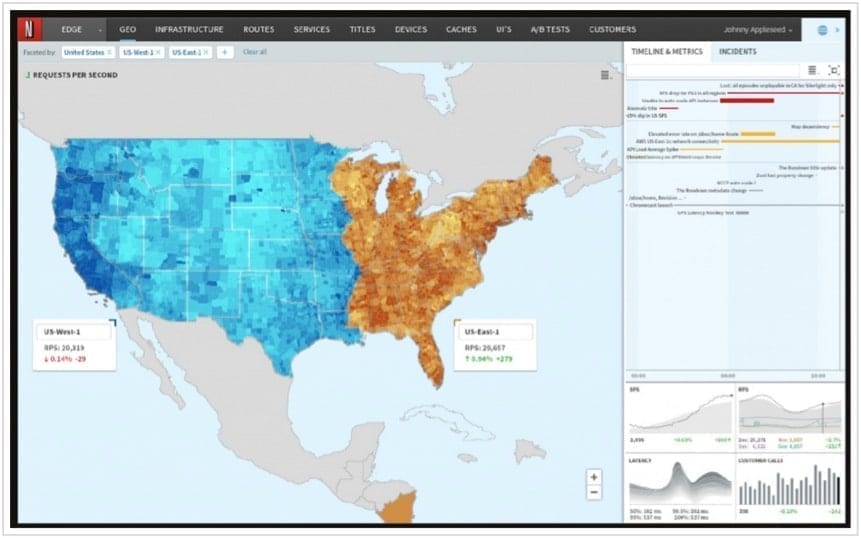Viewport: 861px width, 538px height.
Task: Remove the United States facet
Action: (x=109, y=51)
